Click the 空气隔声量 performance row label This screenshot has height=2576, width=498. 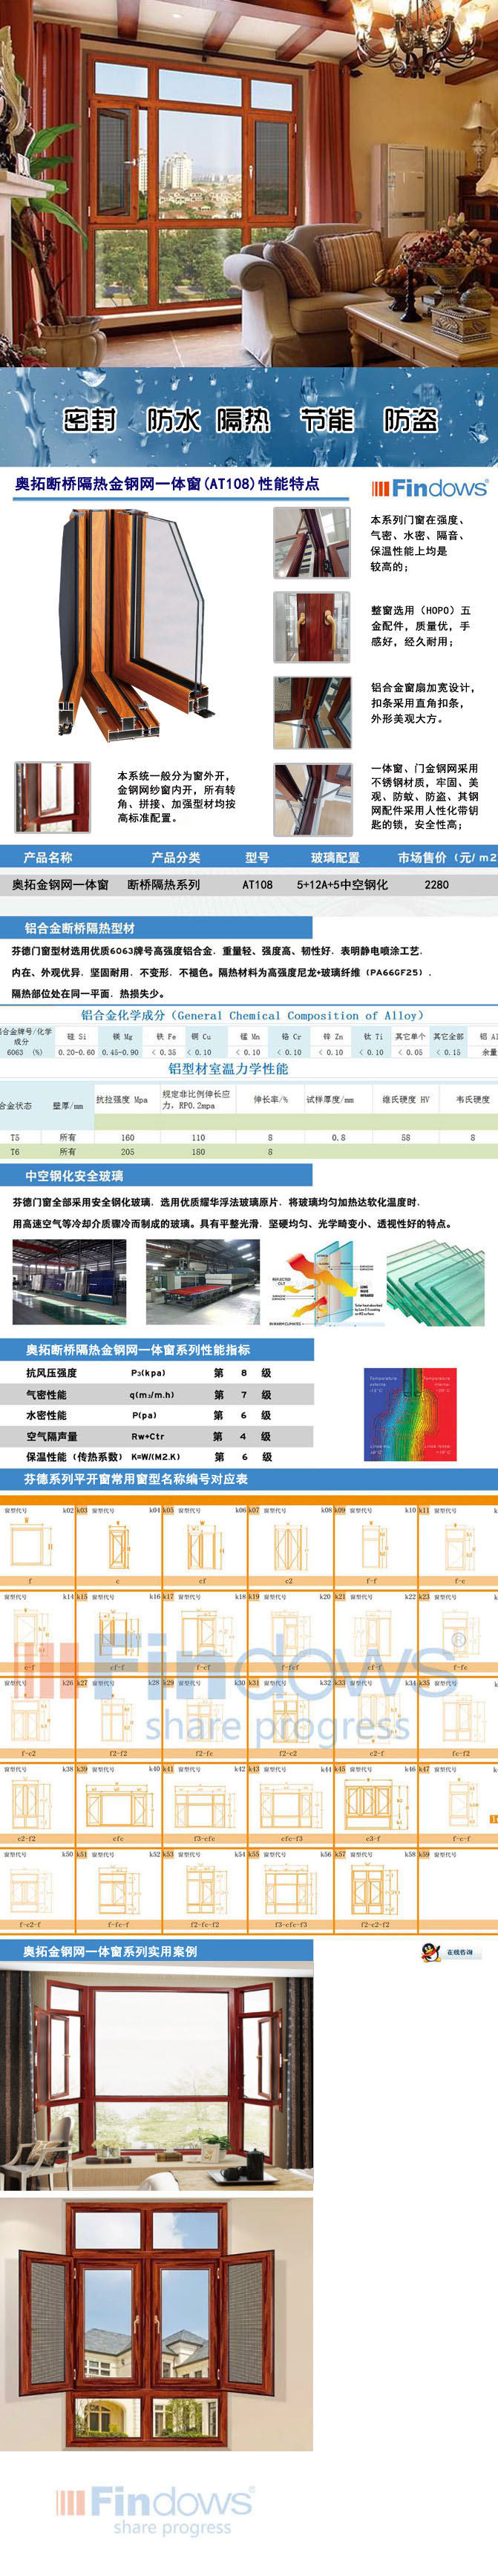coord(51,1436)
